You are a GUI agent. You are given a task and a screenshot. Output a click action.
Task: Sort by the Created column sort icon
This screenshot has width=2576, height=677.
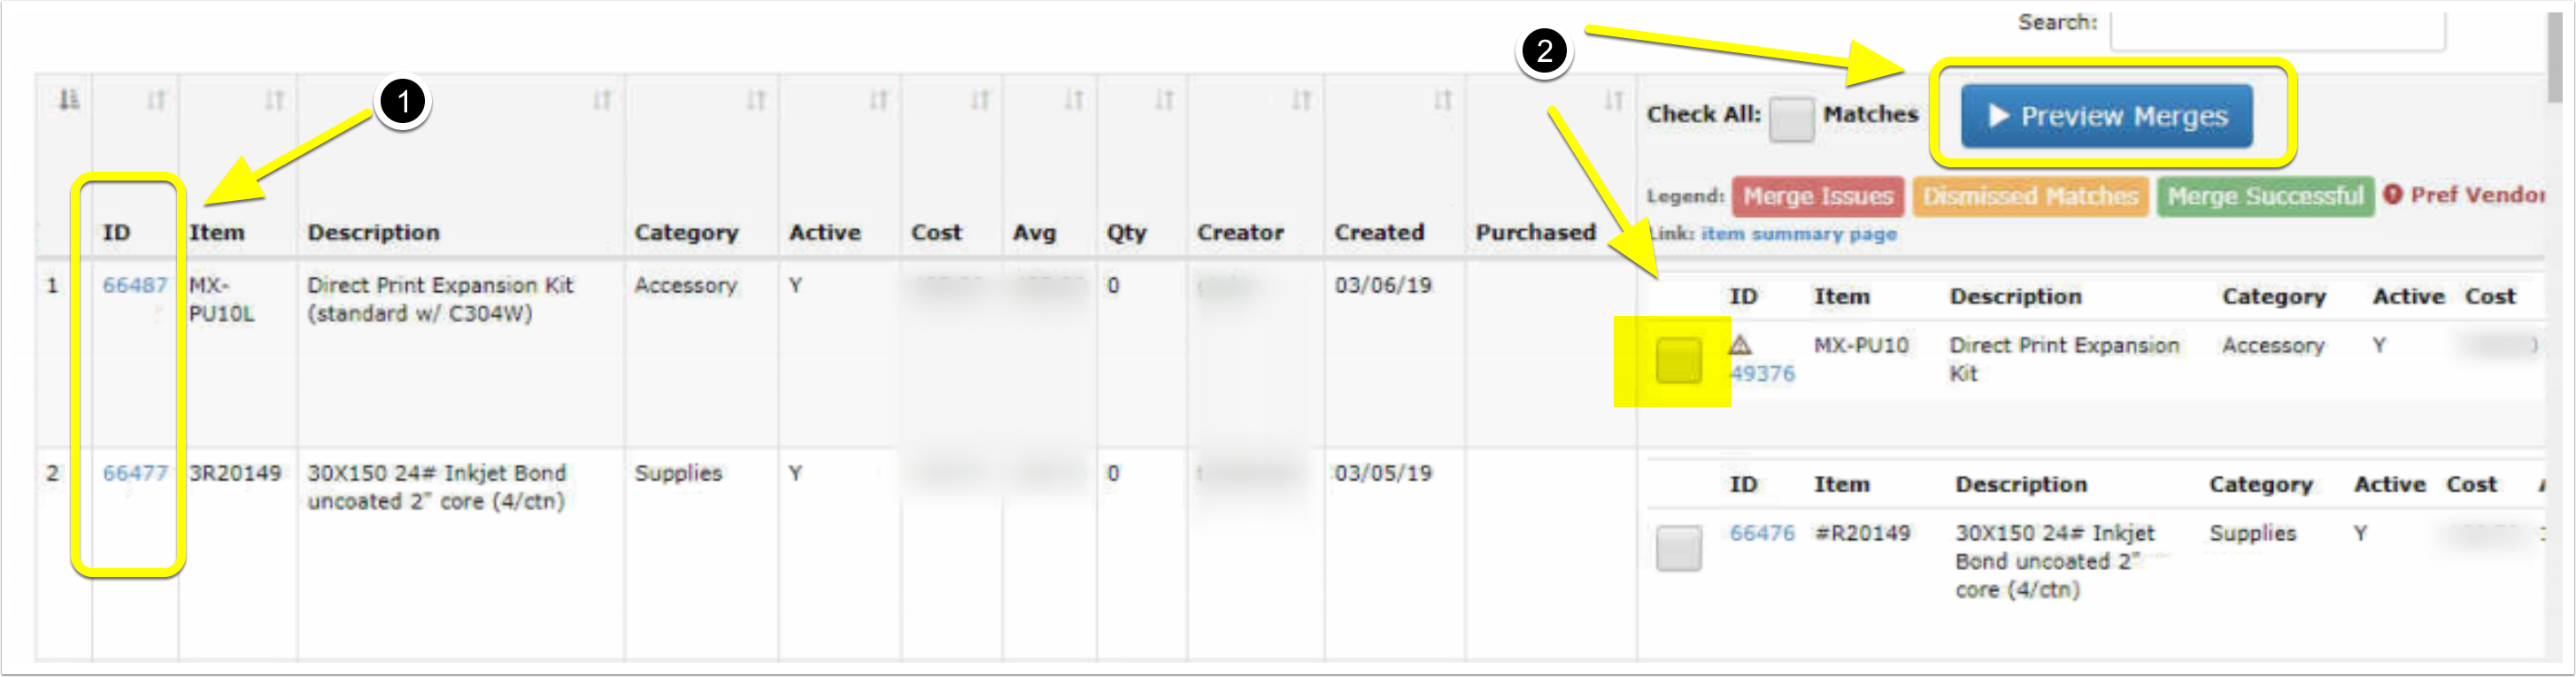[x=1442, y=100]
